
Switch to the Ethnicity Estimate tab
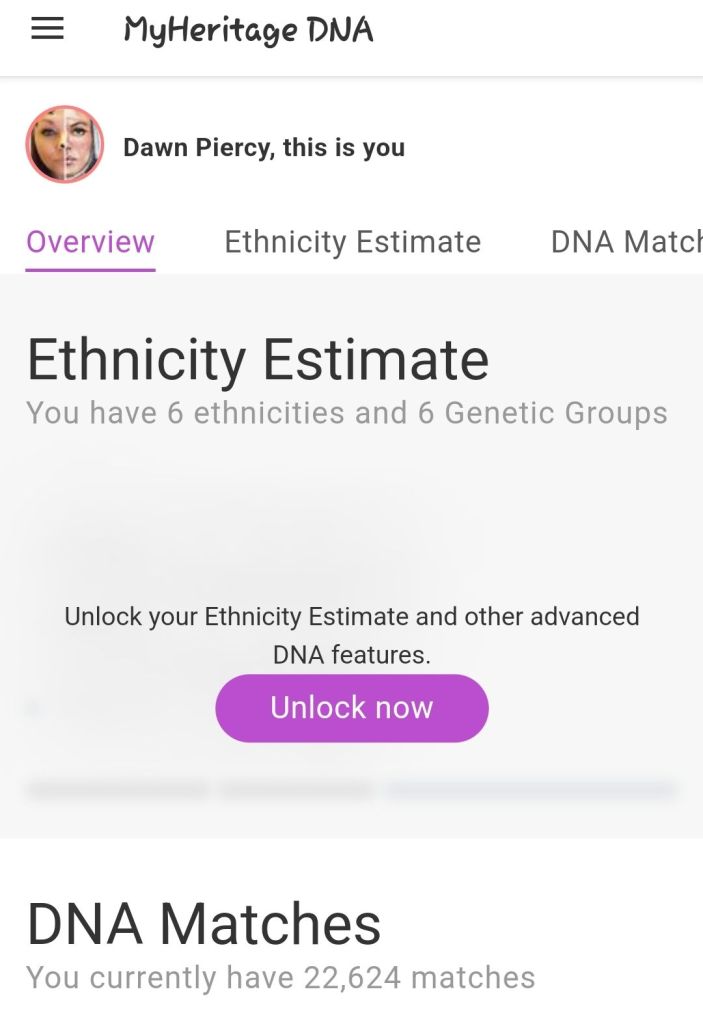[352, 242]
